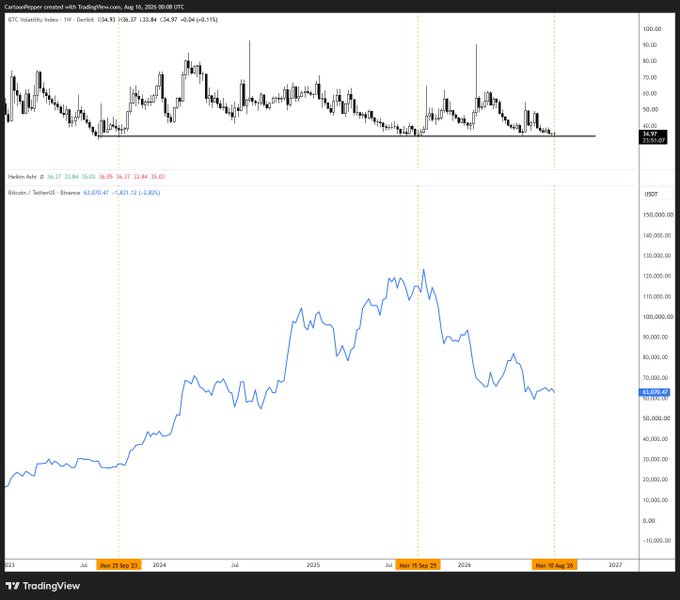Click the -1,831.12 (-2.82%) change text
The width and height of the screenshot is (680, 600).
click(136, 192)
